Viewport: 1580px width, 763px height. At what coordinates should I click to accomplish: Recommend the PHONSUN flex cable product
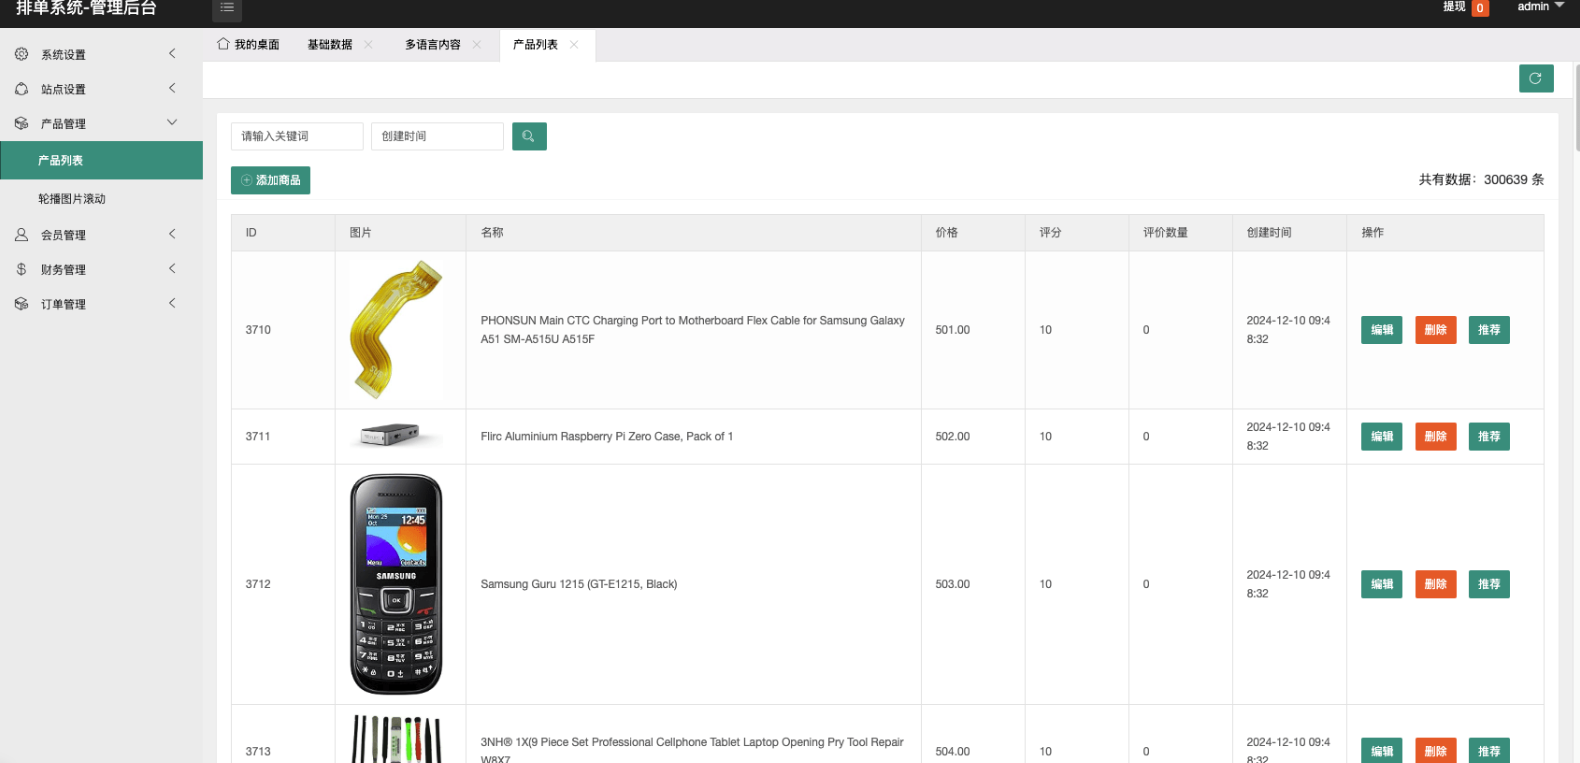[x=1488, y=330]
